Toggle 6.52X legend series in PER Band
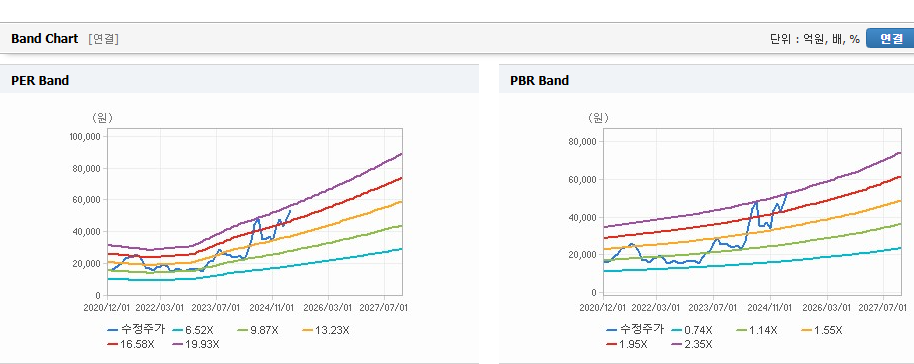 (194, 330)
